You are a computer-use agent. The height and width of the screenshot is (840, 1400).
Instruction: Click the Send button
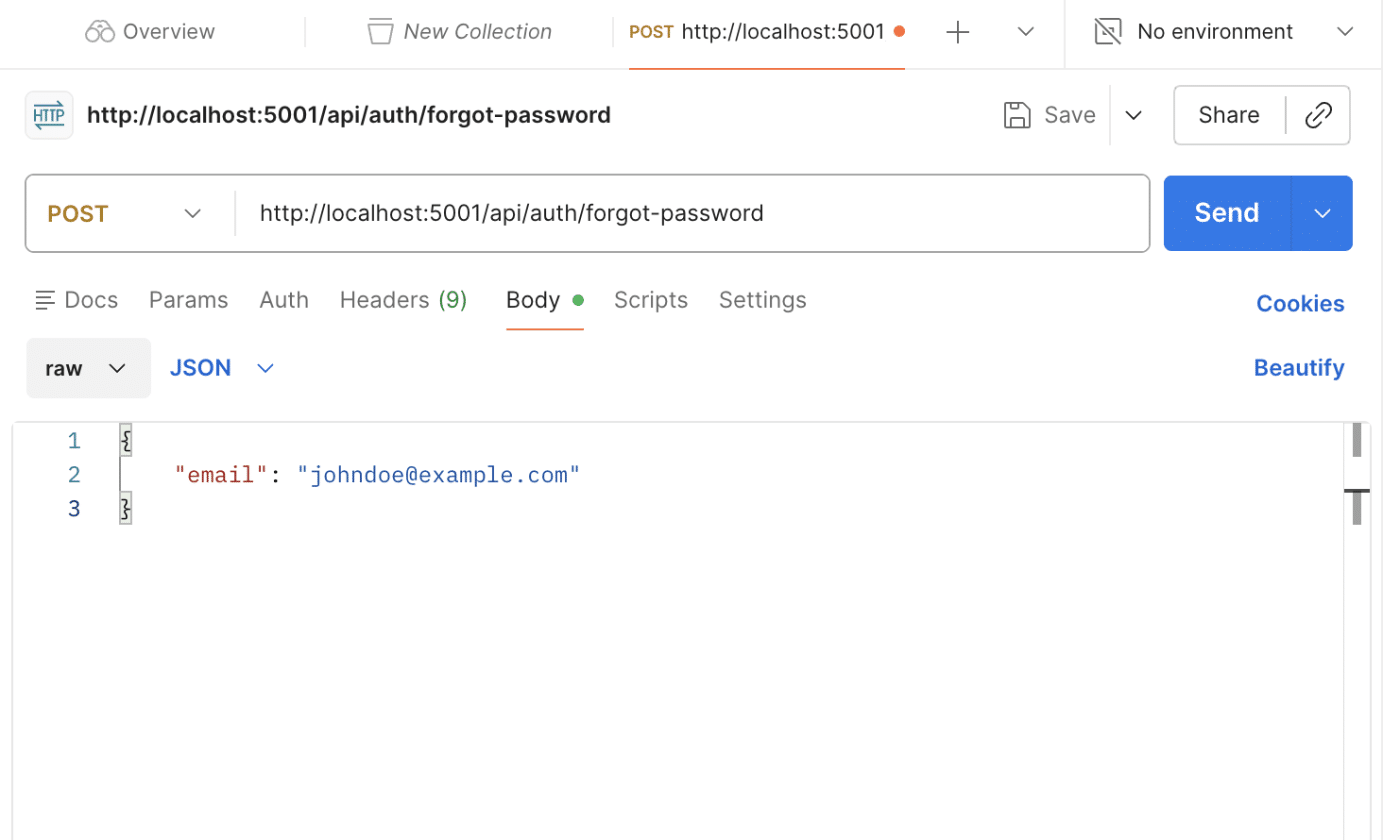1225,212
